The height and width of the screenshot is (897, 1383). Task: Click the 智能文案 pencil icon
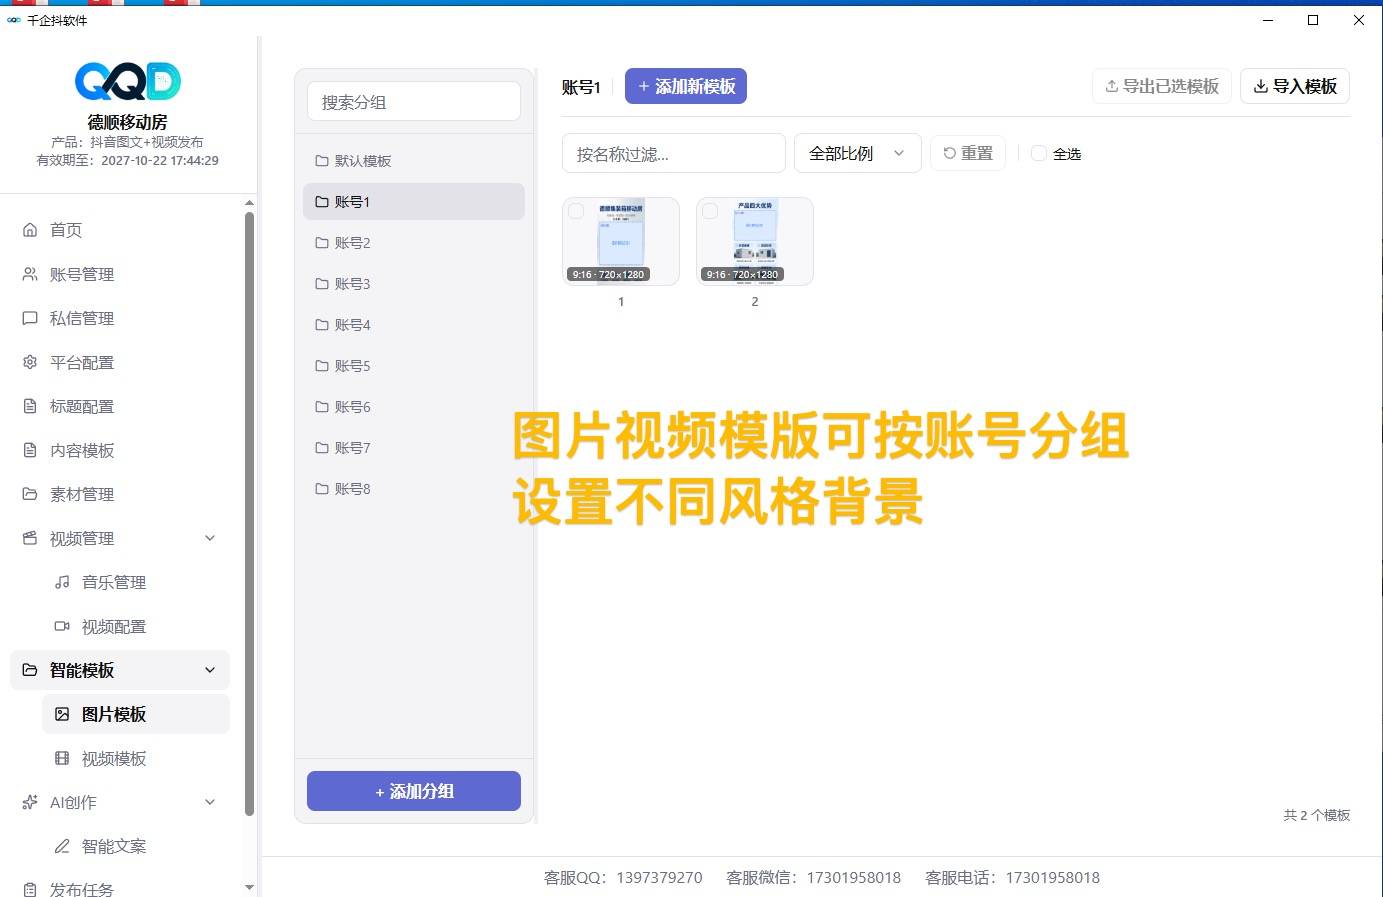(x=62, y=846)
